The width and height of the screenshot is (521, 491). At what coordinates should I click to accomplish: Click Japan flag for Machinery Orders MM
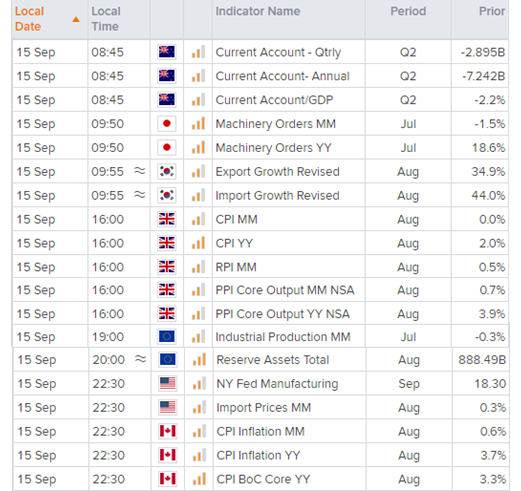click(x=167, y=124)
